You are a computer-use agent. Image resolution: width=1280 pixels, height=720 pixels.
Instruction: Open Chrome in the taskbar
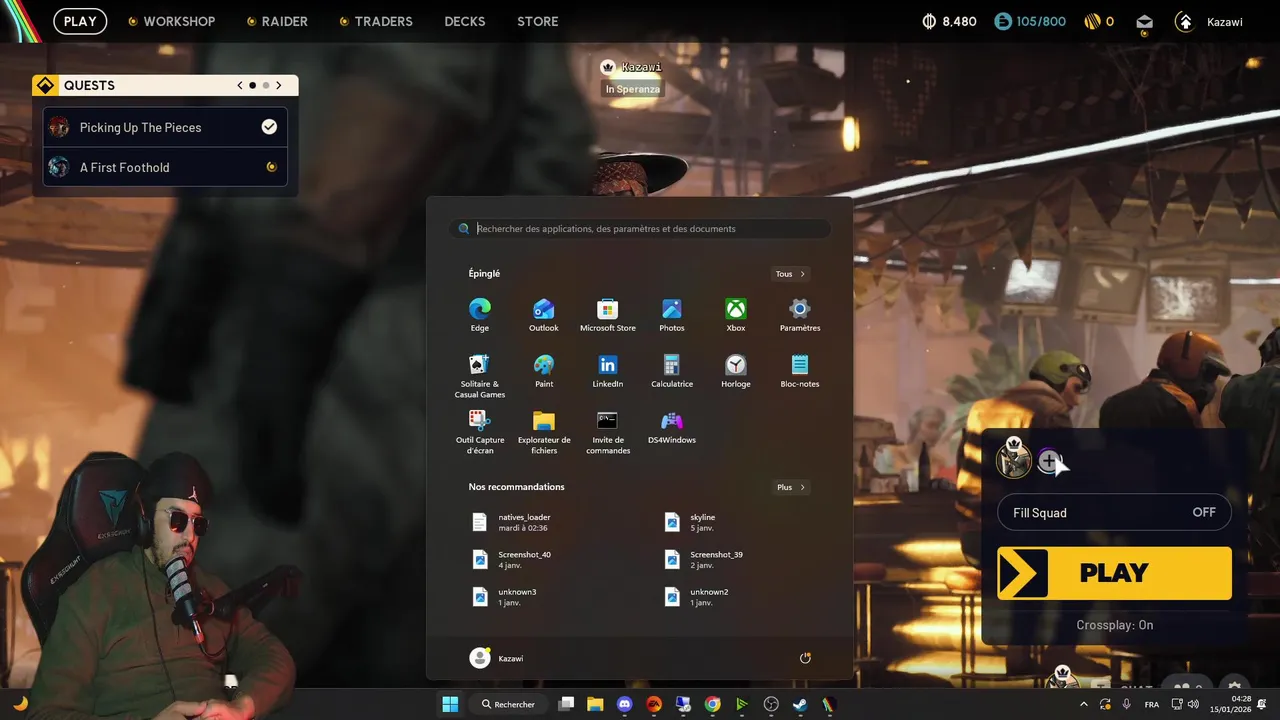pyautogui.click(x=712, y=704)
